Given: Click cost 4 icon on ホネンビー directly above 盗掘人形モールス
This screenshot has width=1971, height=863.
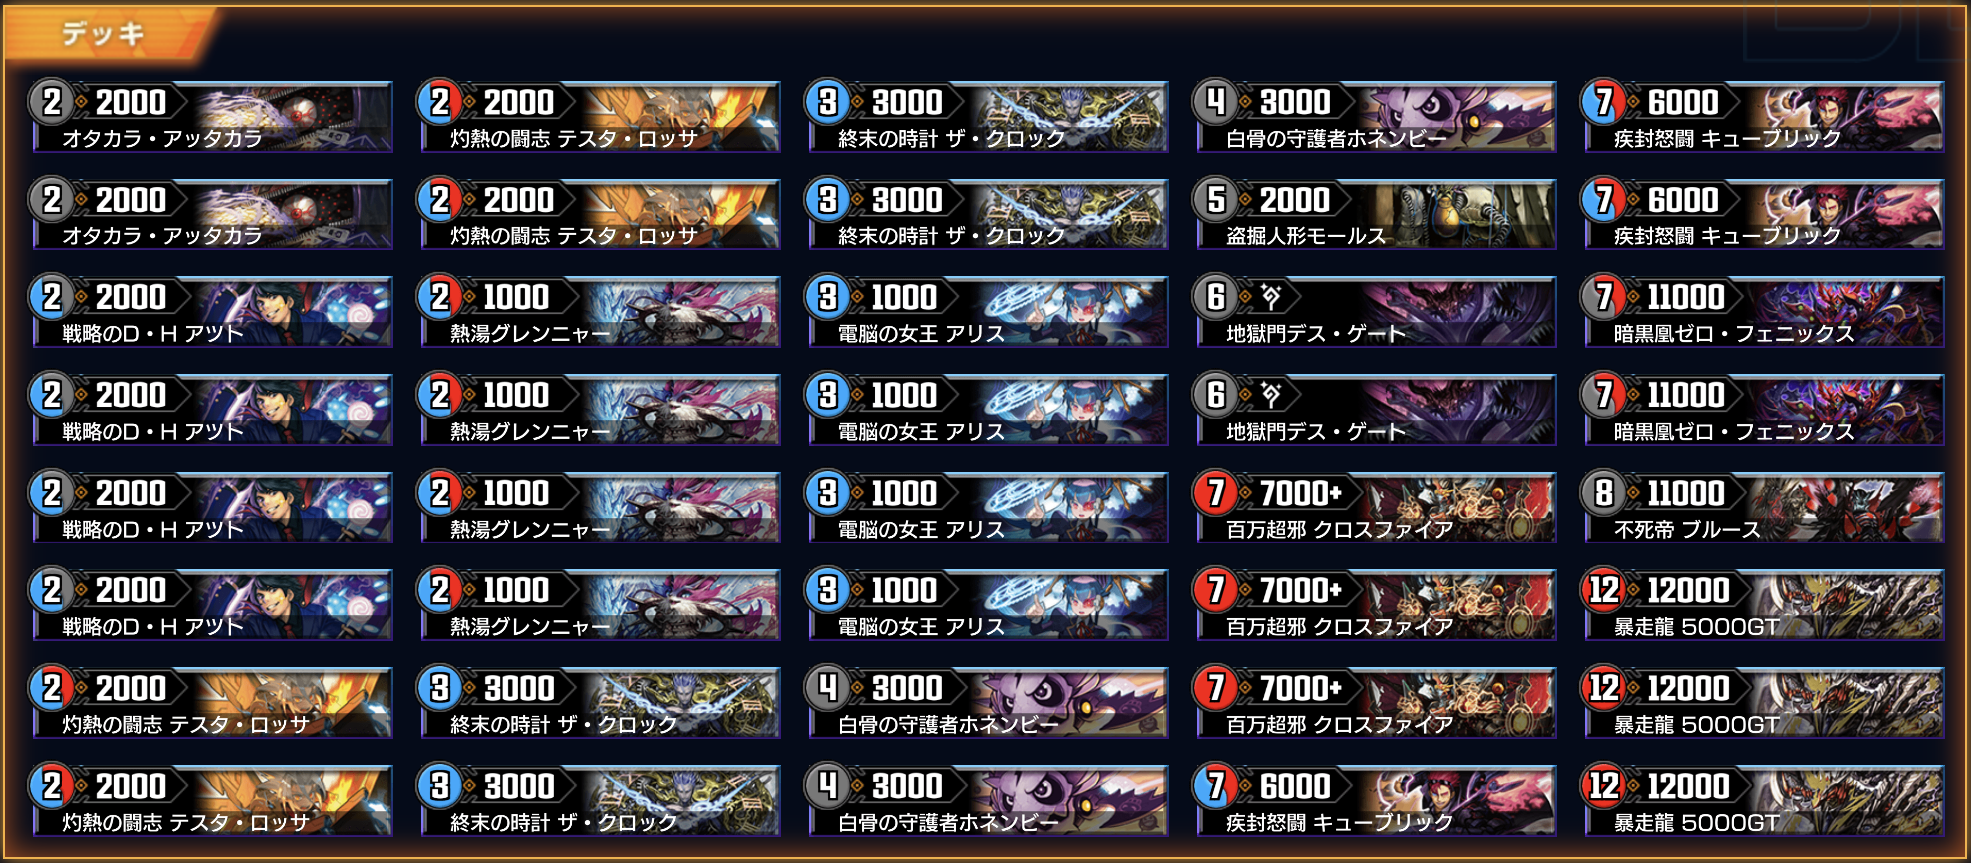Looking at the screenshot, I should click(x=1215, y=102).
